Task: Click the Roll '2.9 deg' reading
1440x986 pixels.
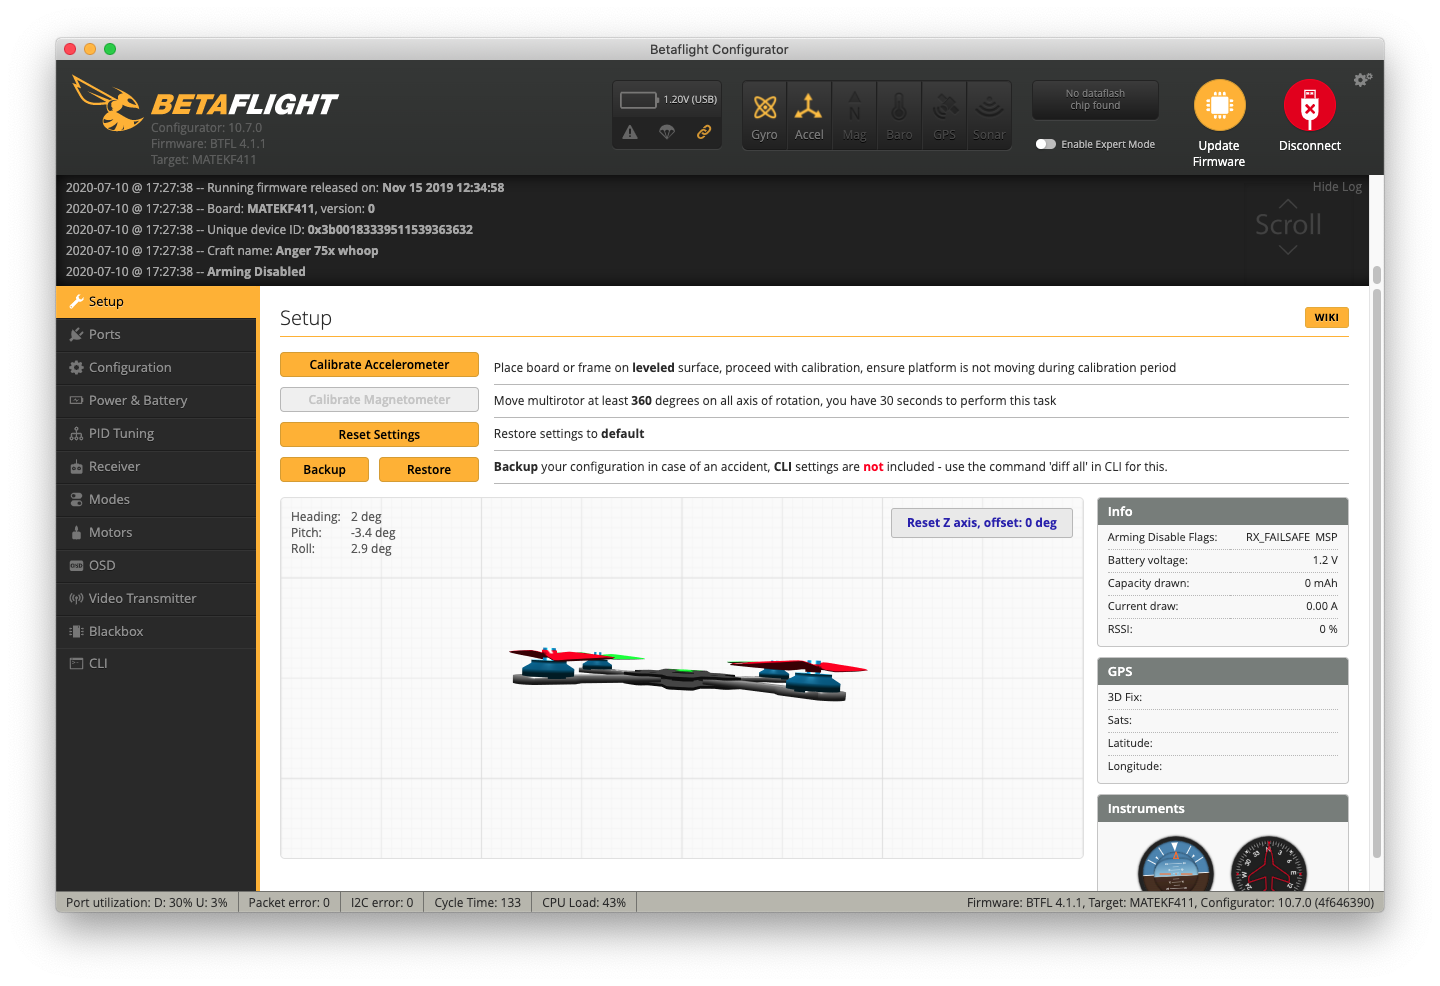Action: click(x=371, y=549)
